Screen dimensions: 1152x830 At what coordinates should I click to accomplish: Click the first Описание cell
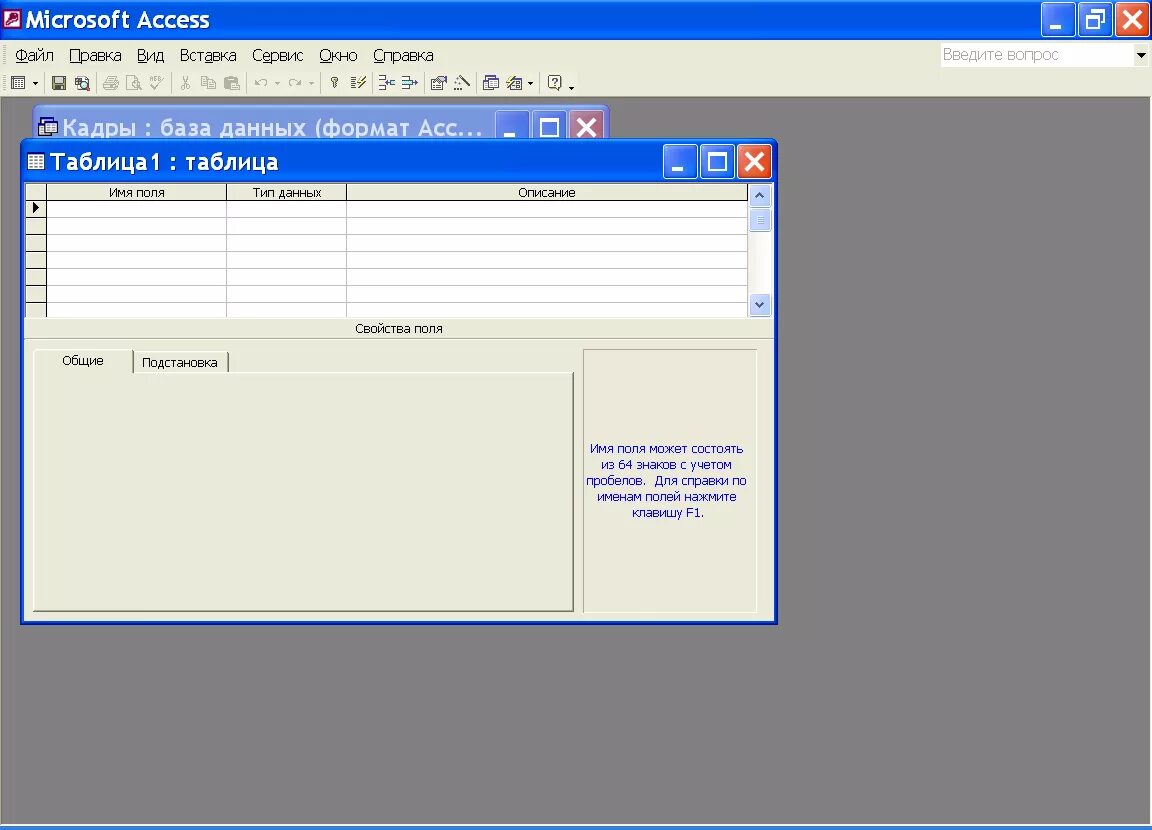click(x=547, y=209)
